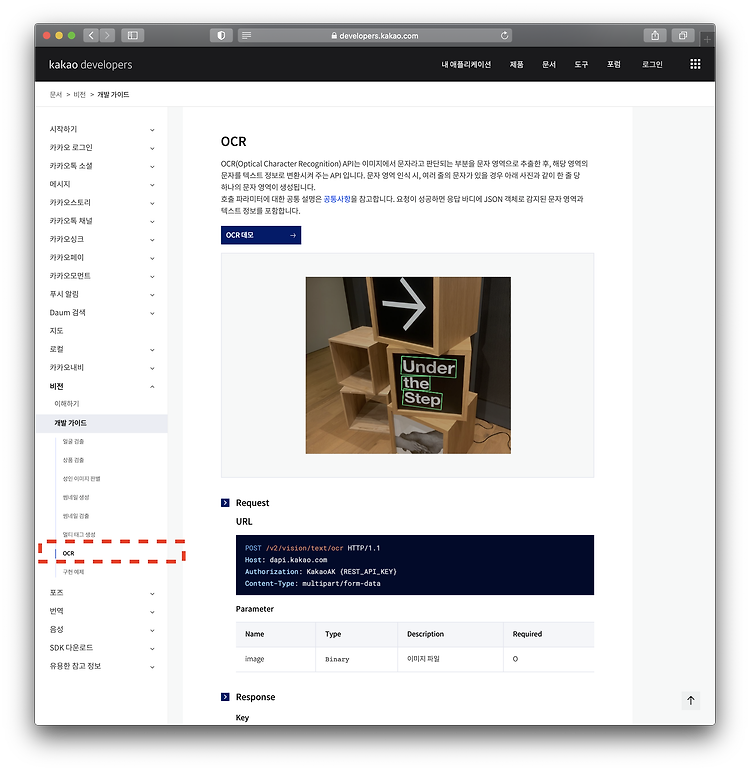
Task: Show the tab overview icon
Action: 683,35
